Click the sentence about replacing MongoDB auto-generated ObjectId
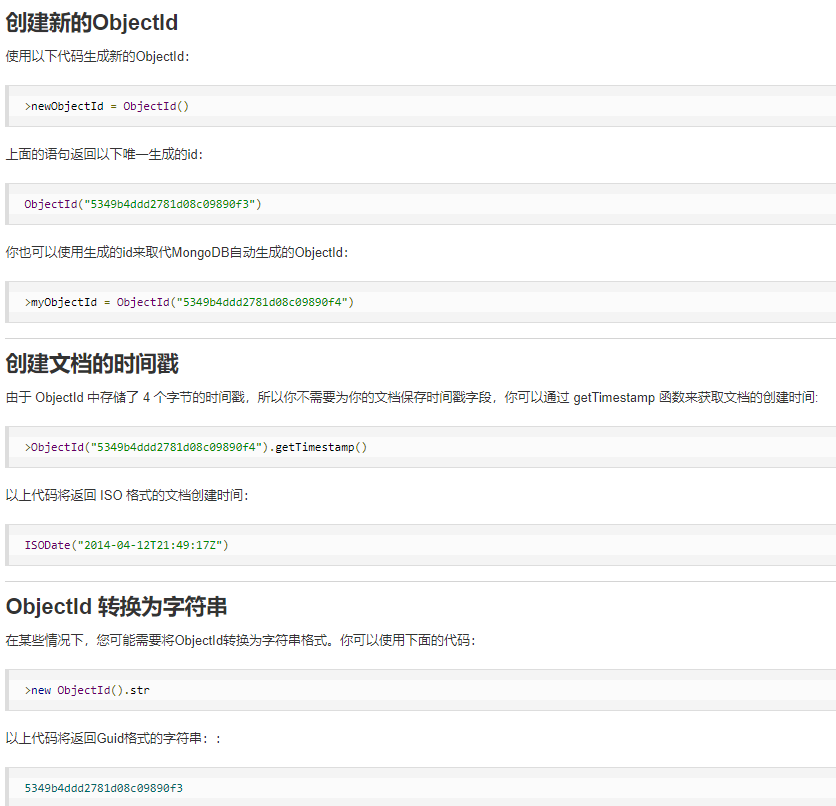This screenshot has width=836, height=806. coord(176,253)
